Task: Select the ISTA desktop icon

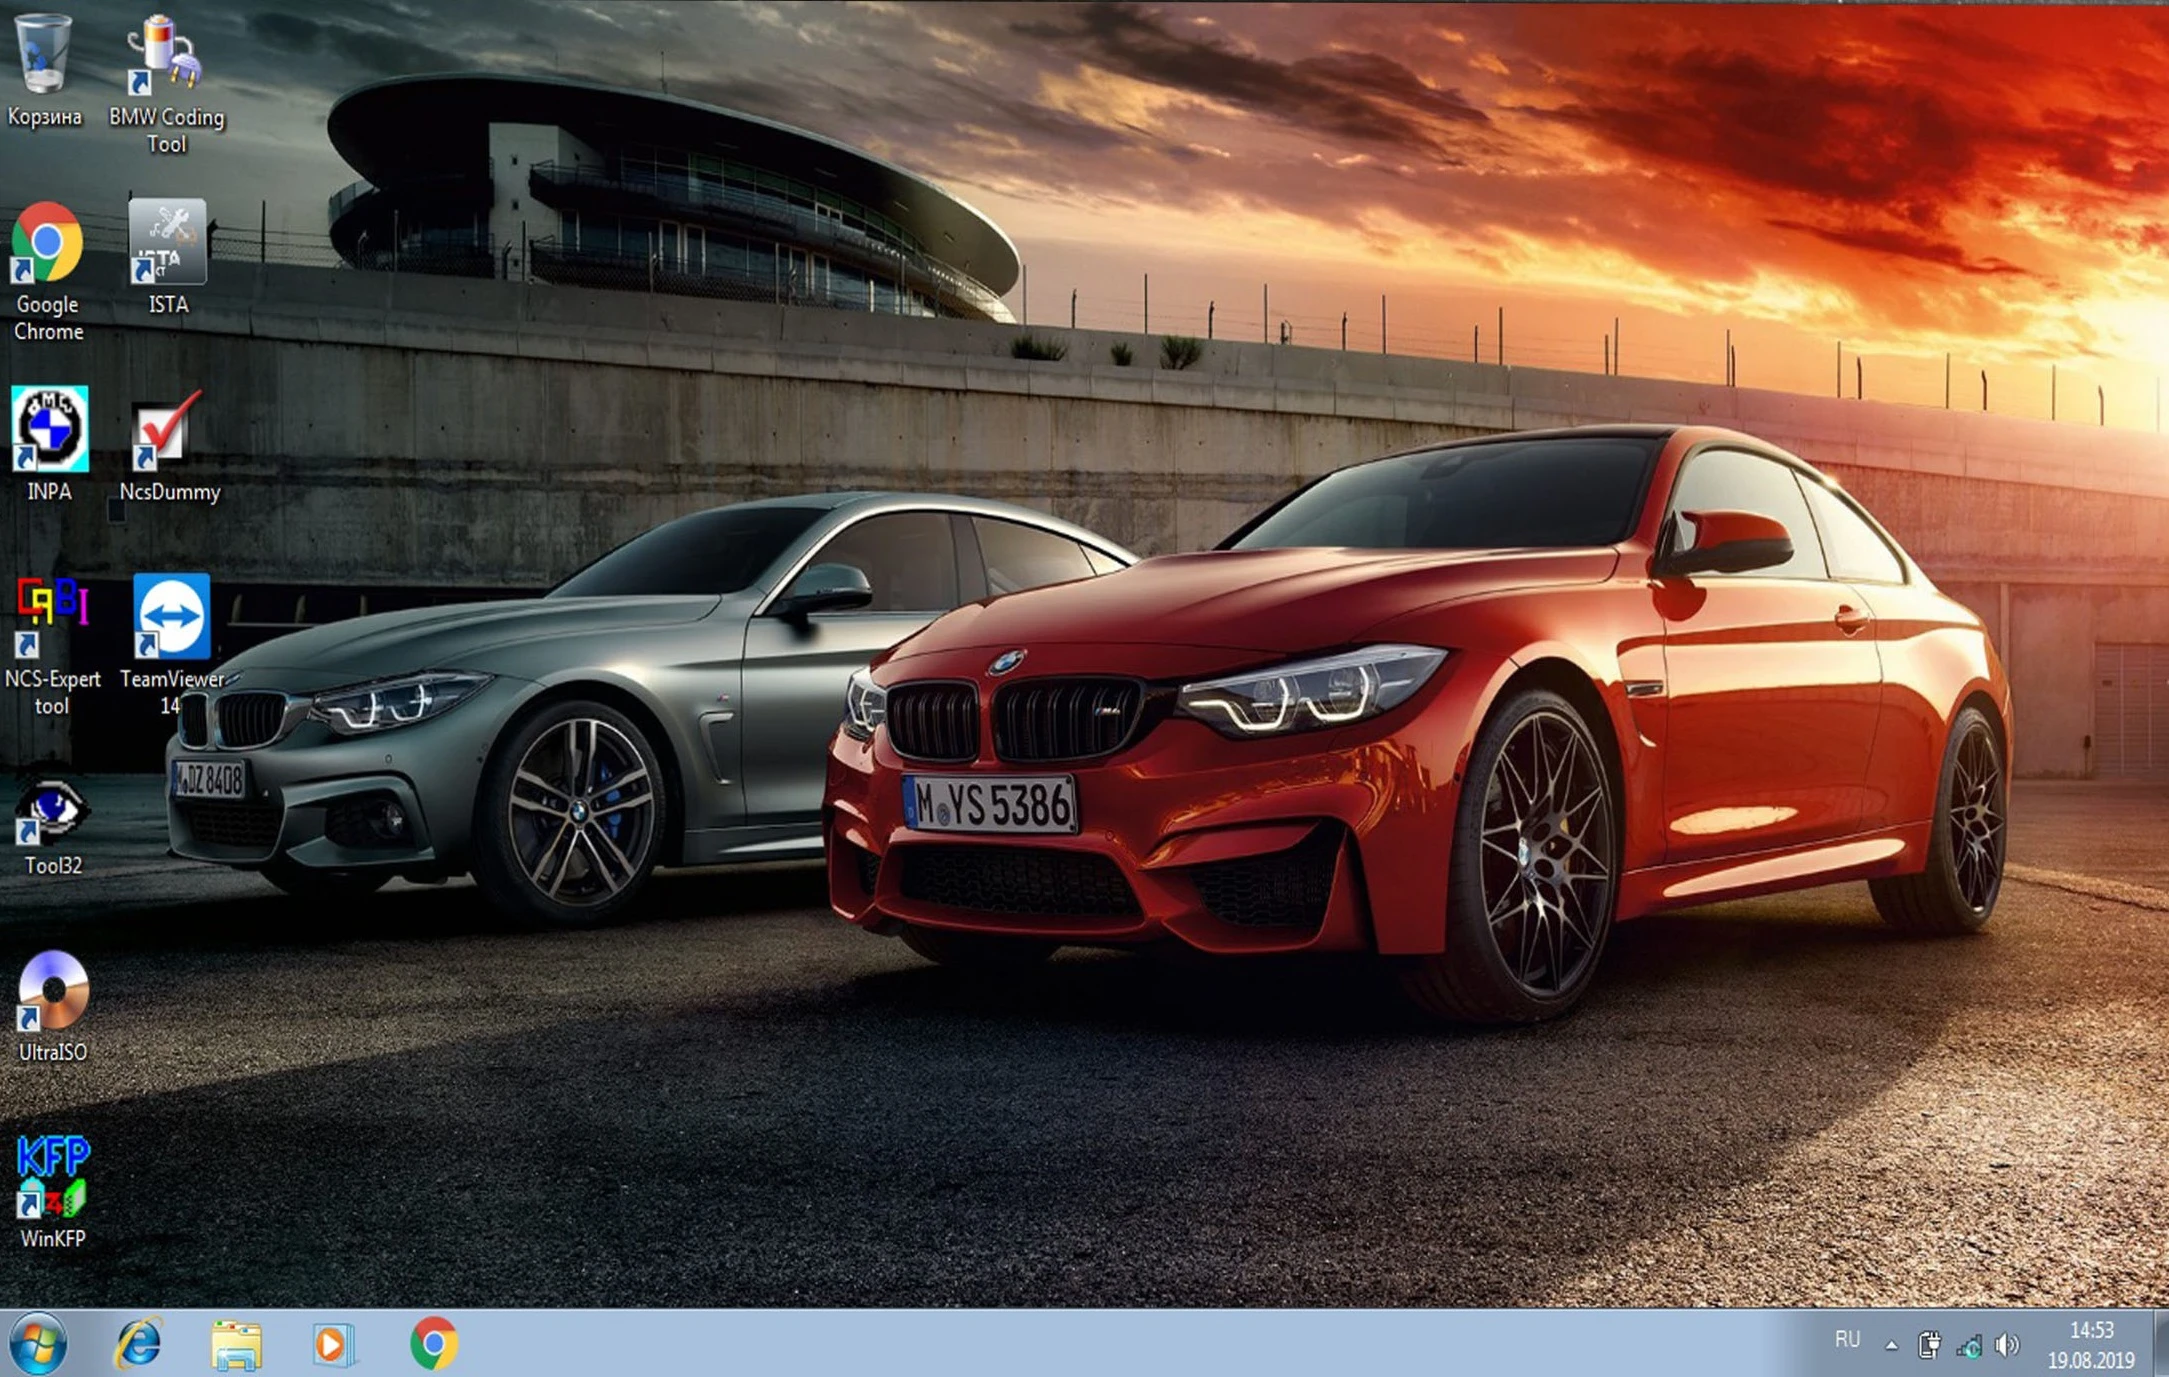Action: pos(167,256)
